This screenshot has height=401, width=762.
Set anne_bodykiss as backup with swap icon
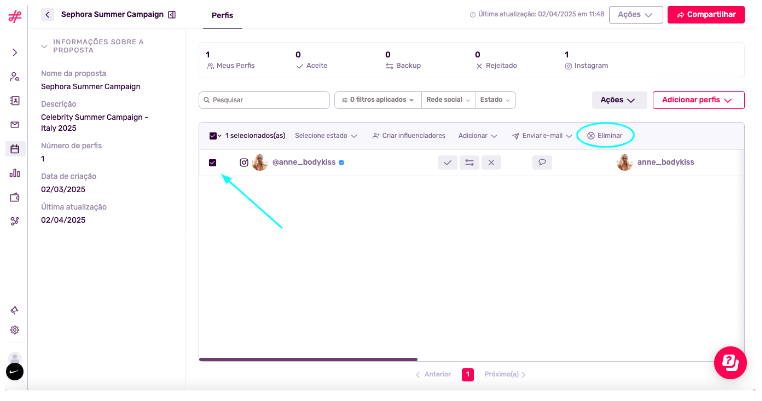click(469, 162)
